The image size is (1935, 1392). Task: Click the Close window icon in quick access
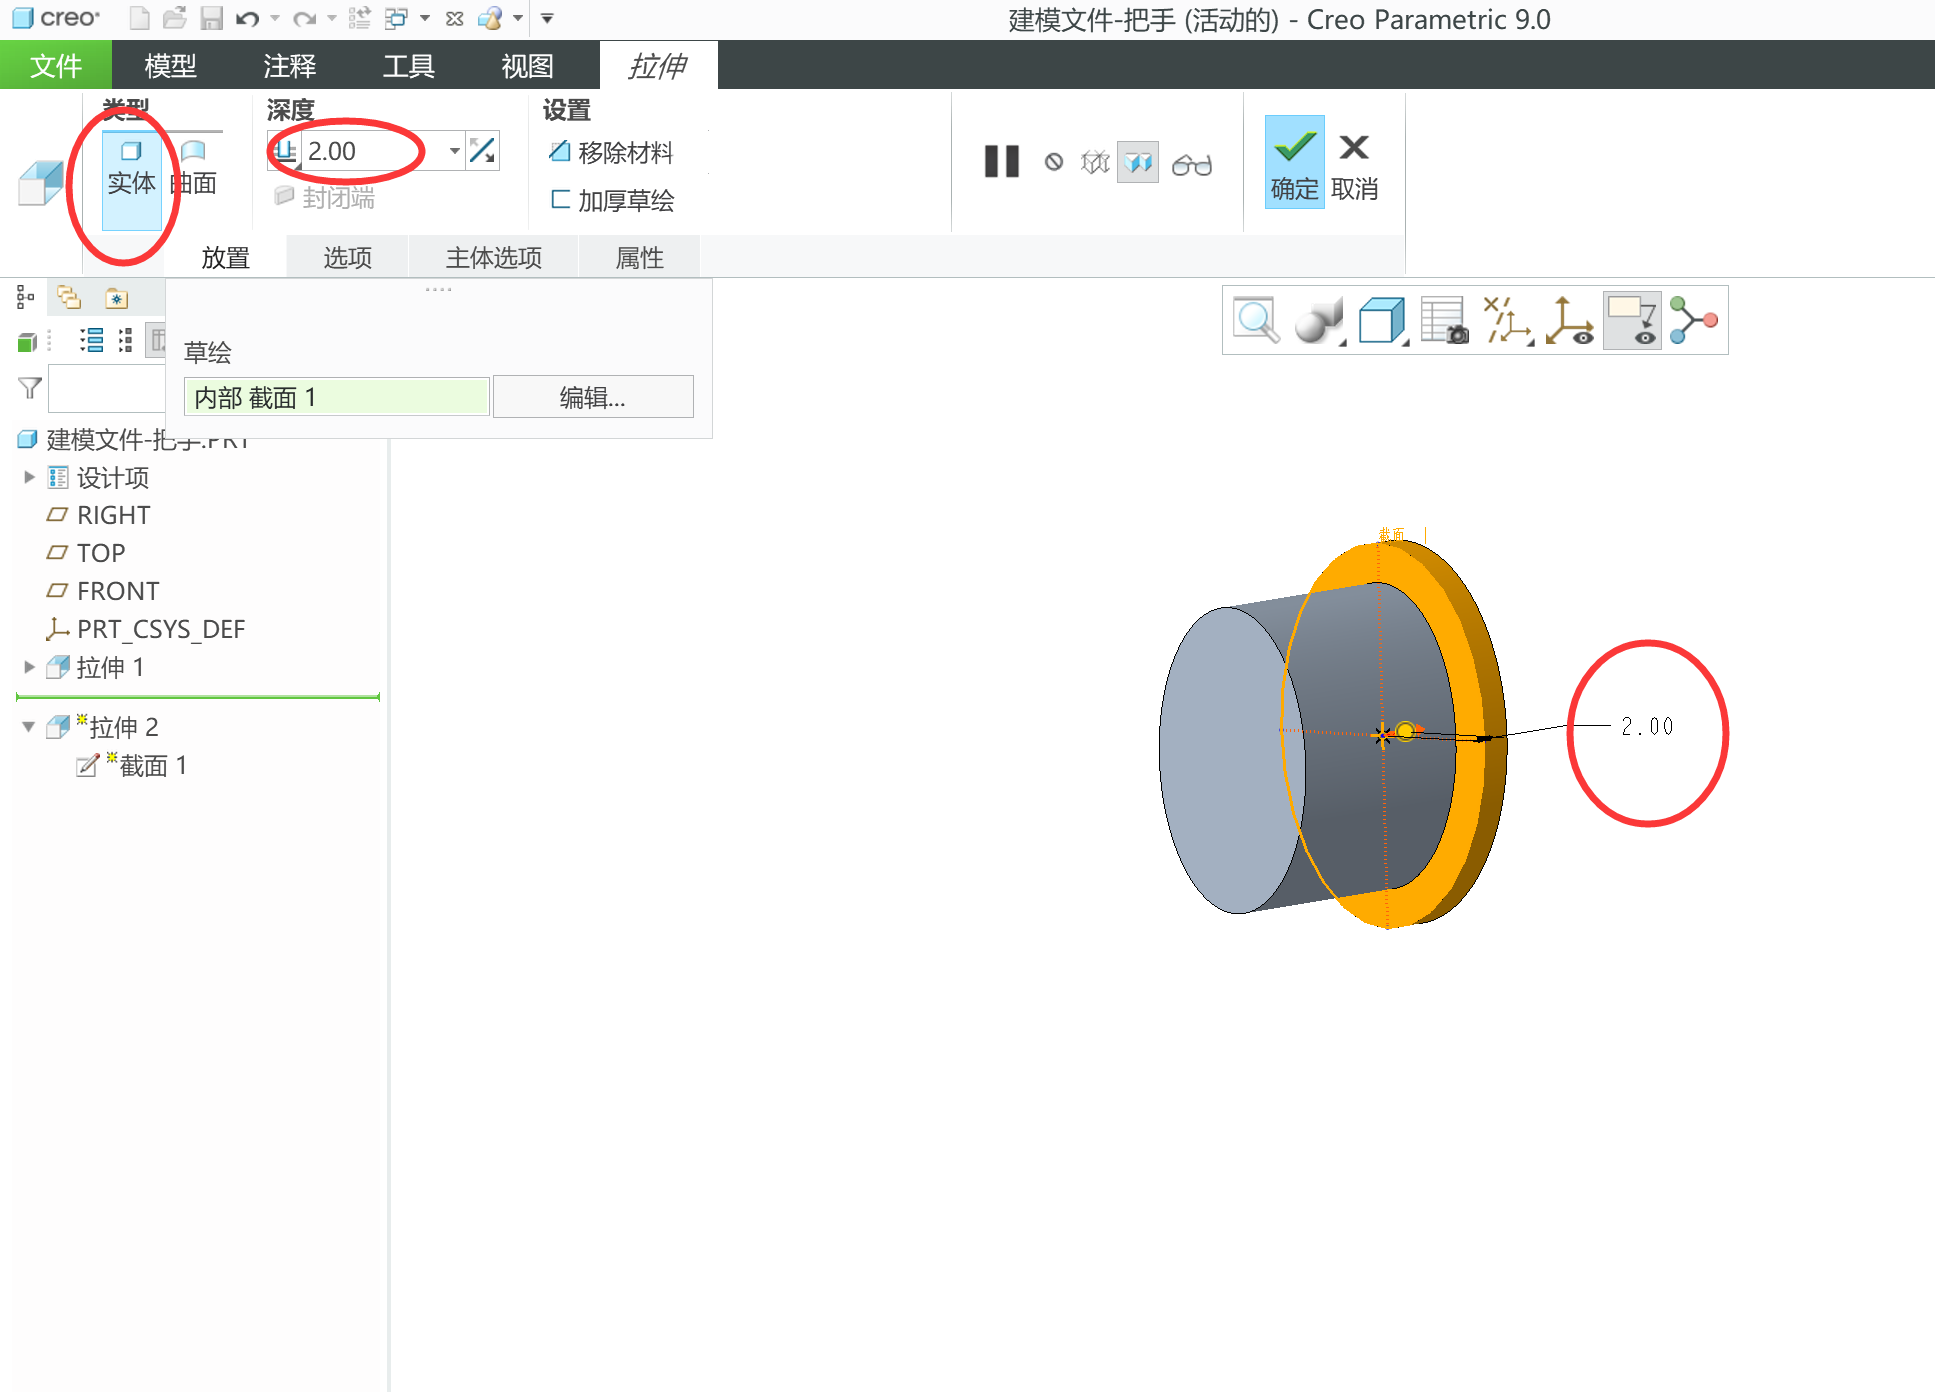pos(455,18)
